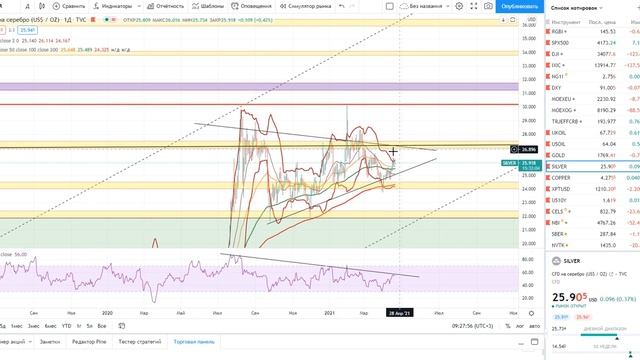Select SILVER row in watchlist
Viewport: 640px width, 360px height.
(593, 167)
